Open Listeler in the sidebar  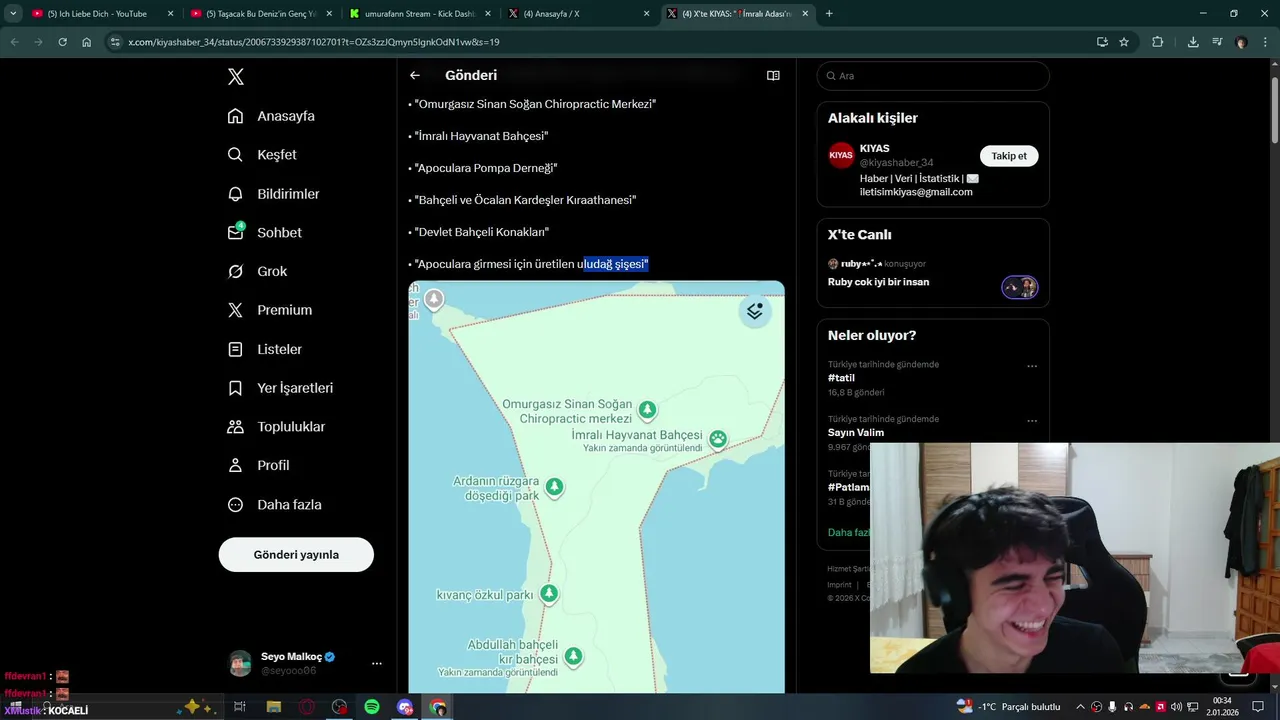(x=264, y=349)
